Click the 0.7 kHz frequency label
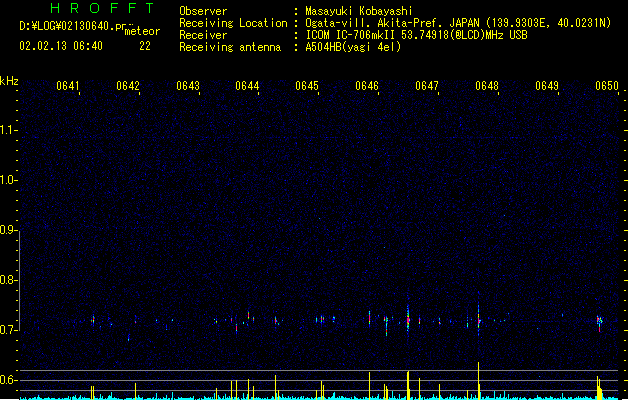This screenshot has height=400, width=629. tap(8, 330)
